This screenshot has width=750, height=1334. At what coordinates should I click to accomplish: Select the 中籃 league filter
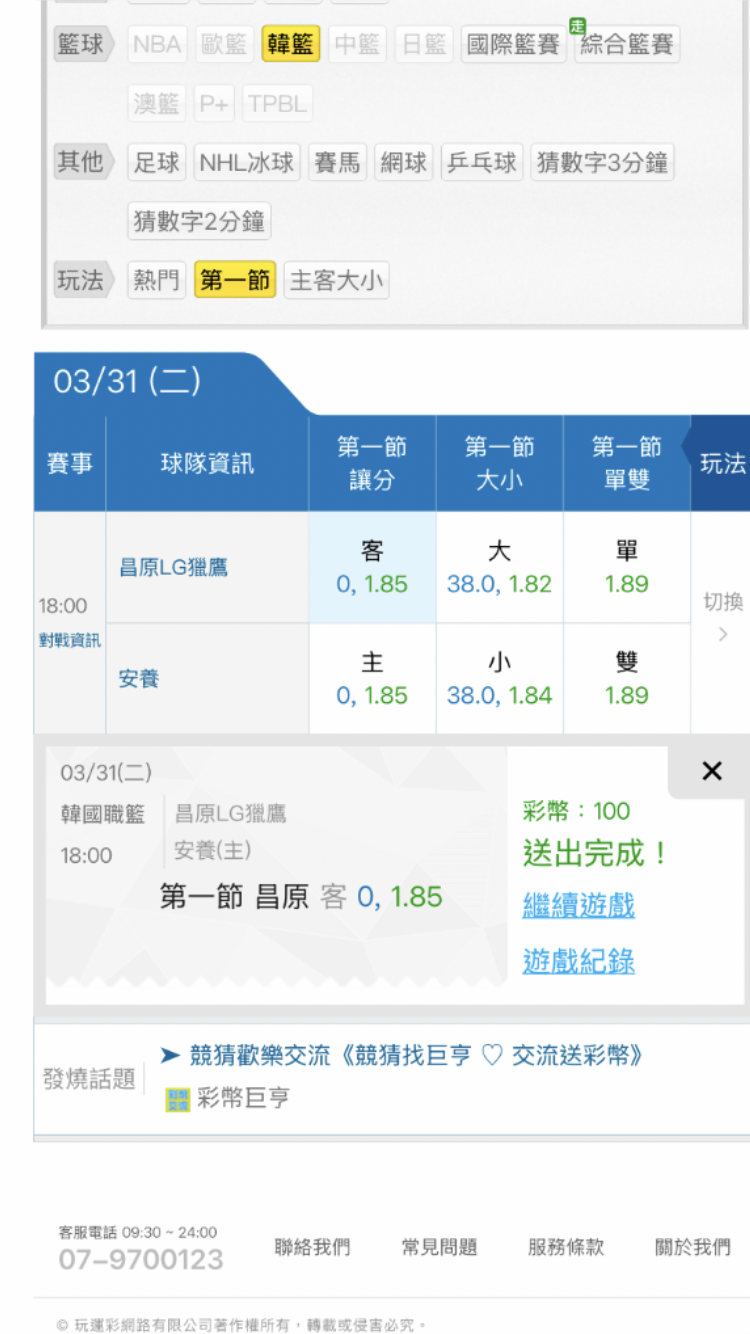[x=358, y=44]
